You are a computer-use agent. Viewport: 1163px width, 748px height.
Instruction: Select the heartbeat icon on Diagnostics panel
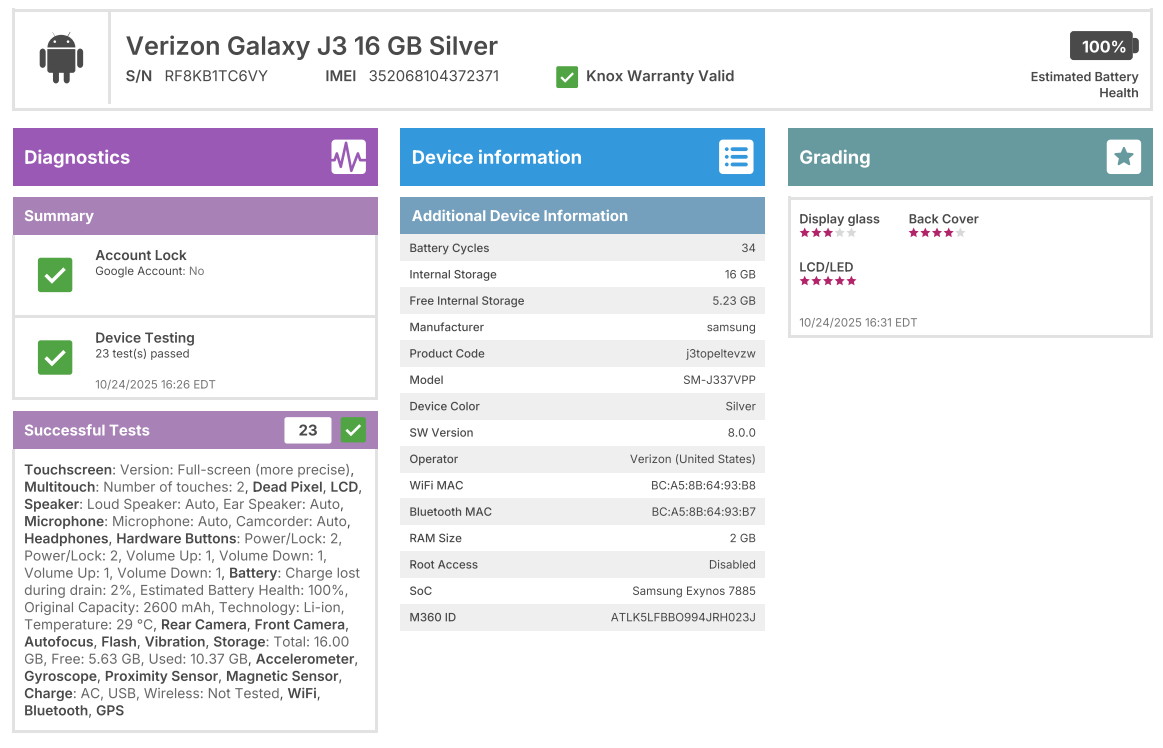point(349,156)
